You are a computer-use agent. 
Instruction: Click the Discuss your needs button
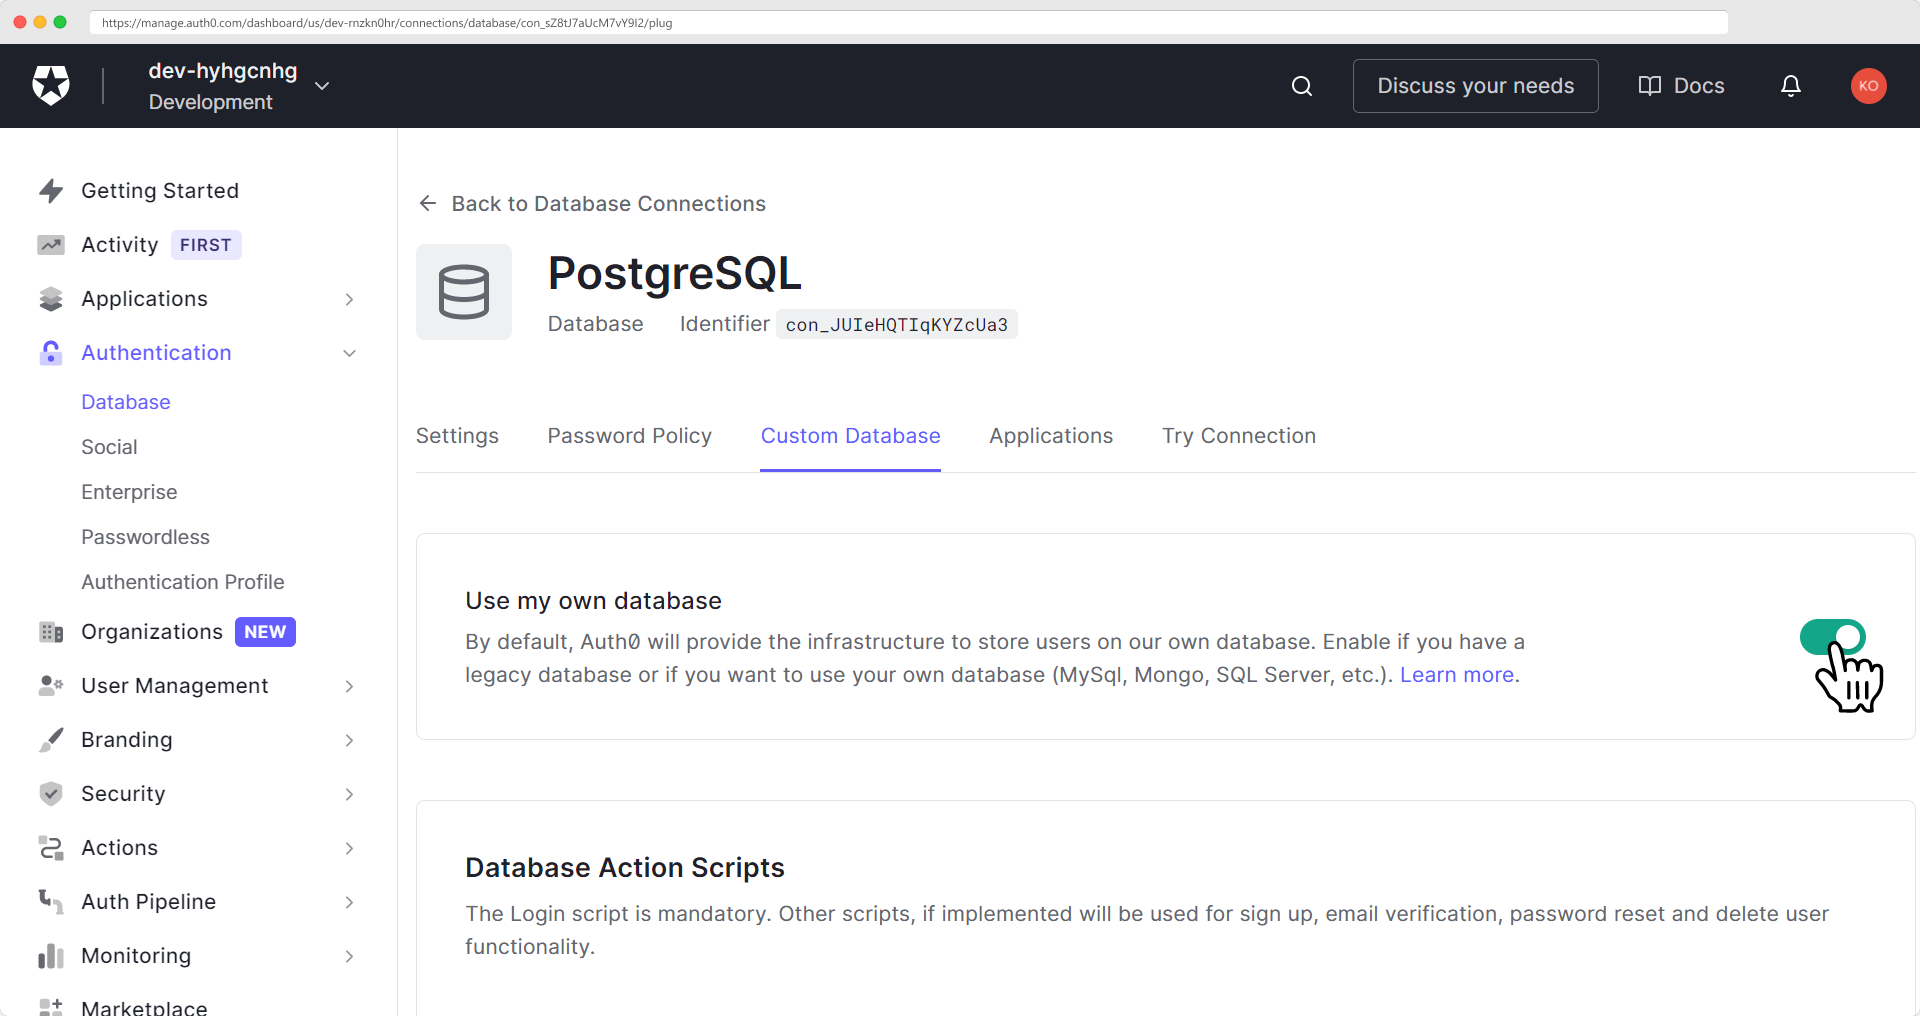(1475, 86)
